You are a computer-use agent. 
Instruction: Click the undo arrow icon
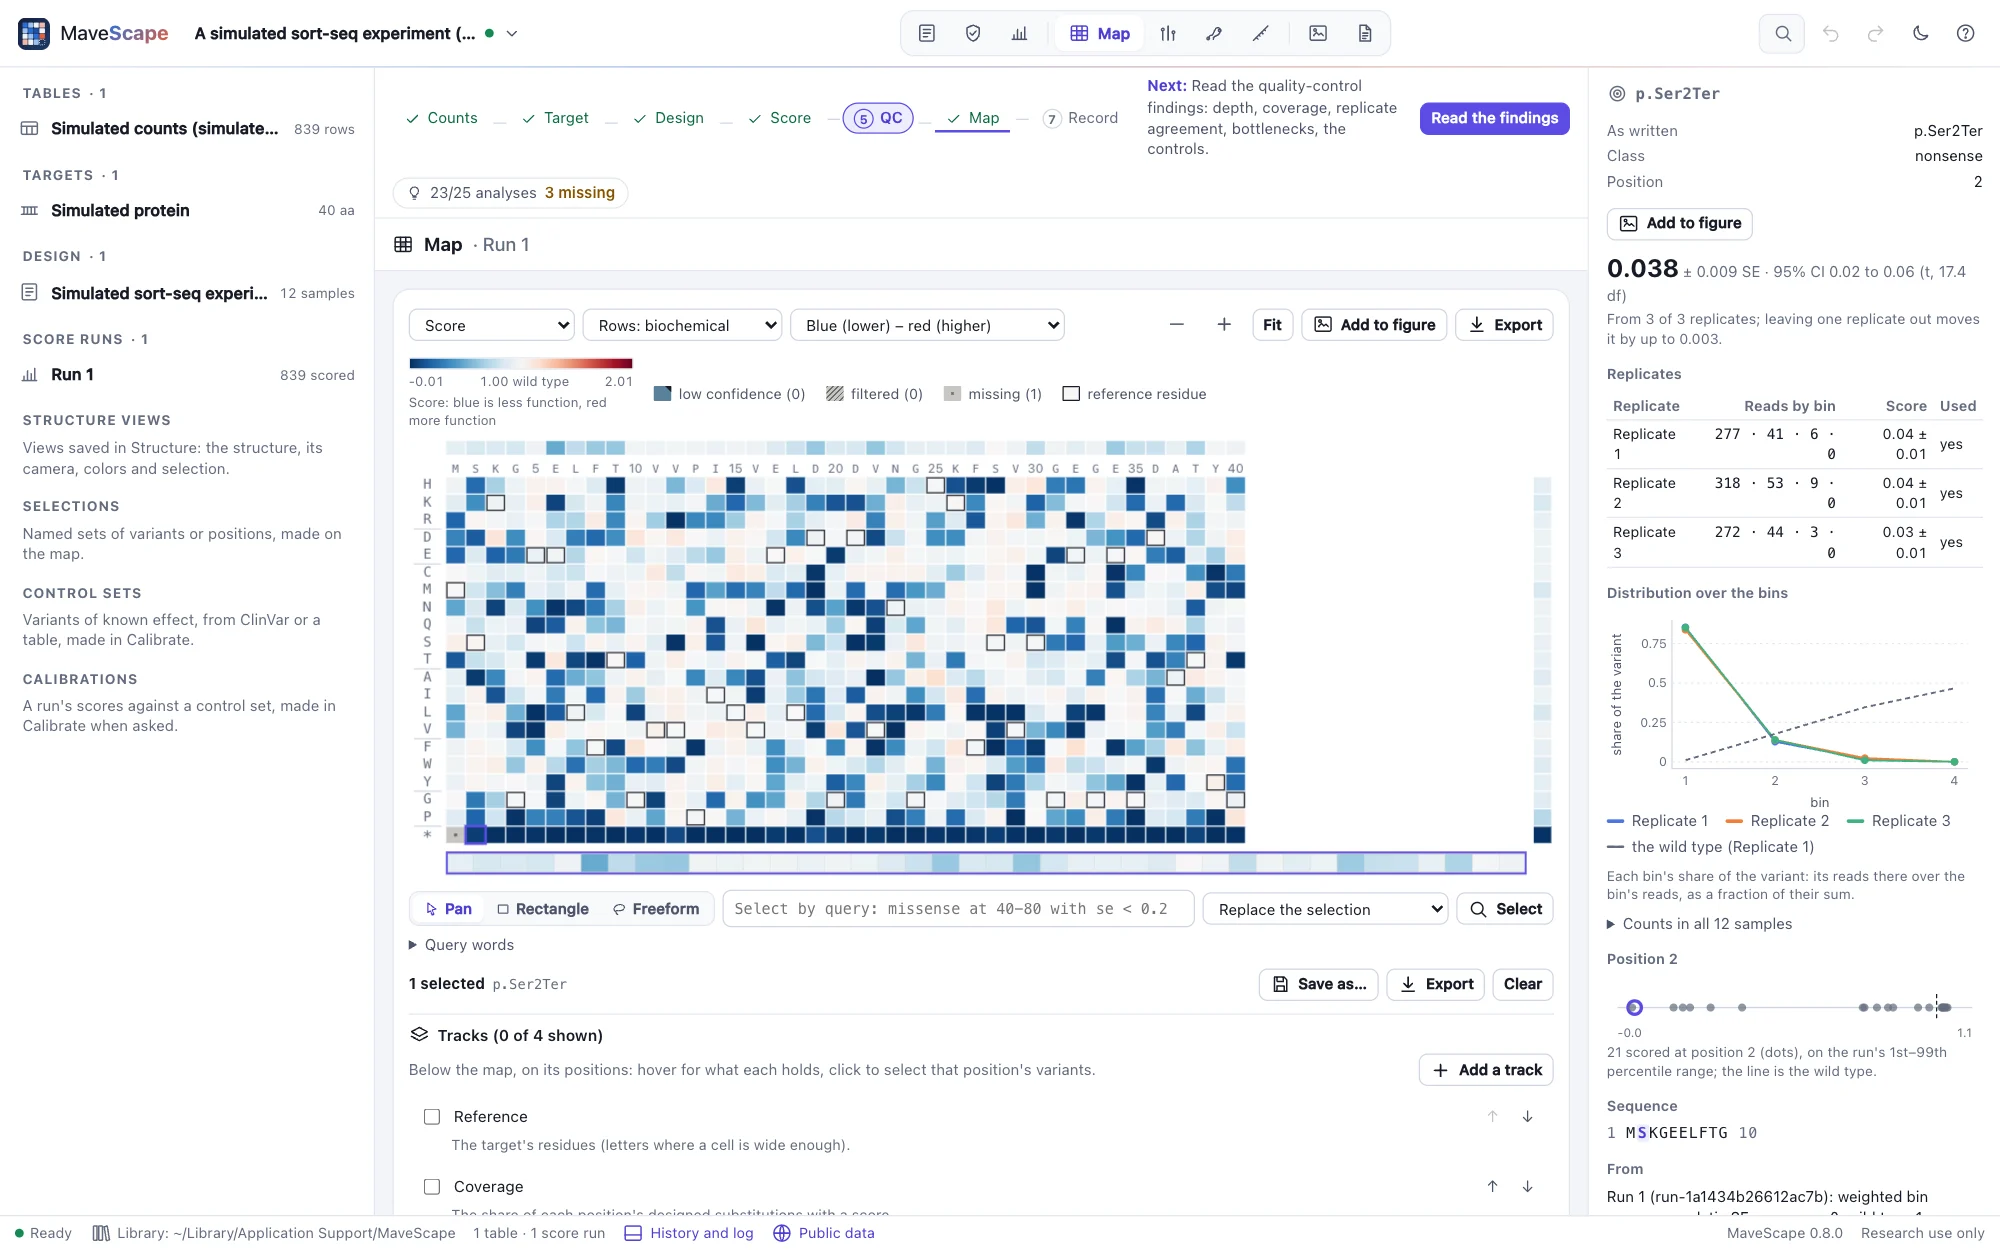pos(1830,33)
